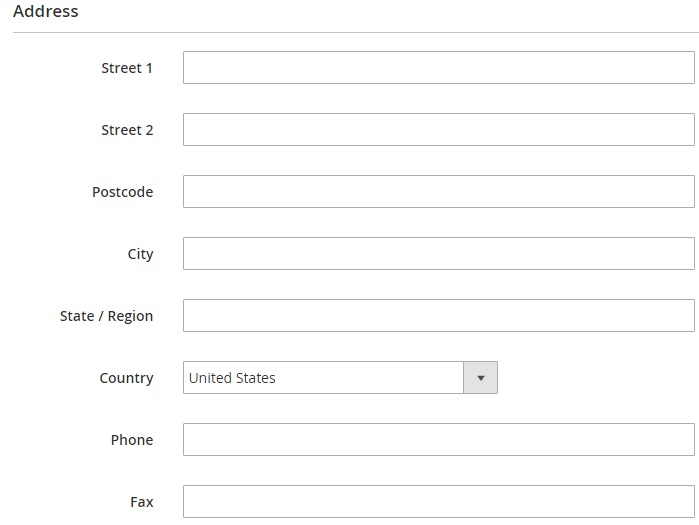The image size is (699, 525).
Task: Click the "United States" selected value text
Action: click(232, 378)
